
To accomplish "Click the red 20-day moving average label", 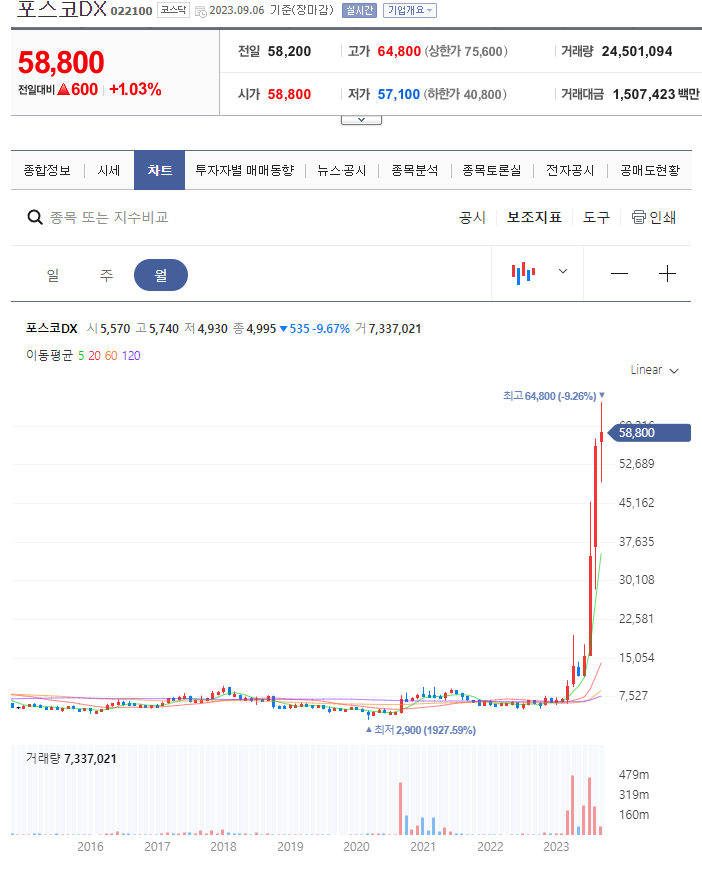I will [x=95, y=356].
